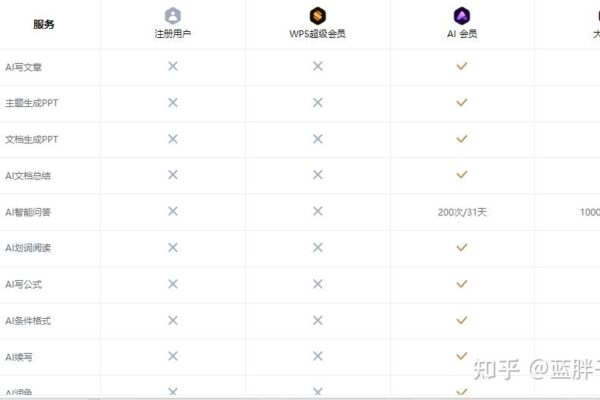Click the 文档生成PPT cross under WPS超级会员

tap(318, 139)
